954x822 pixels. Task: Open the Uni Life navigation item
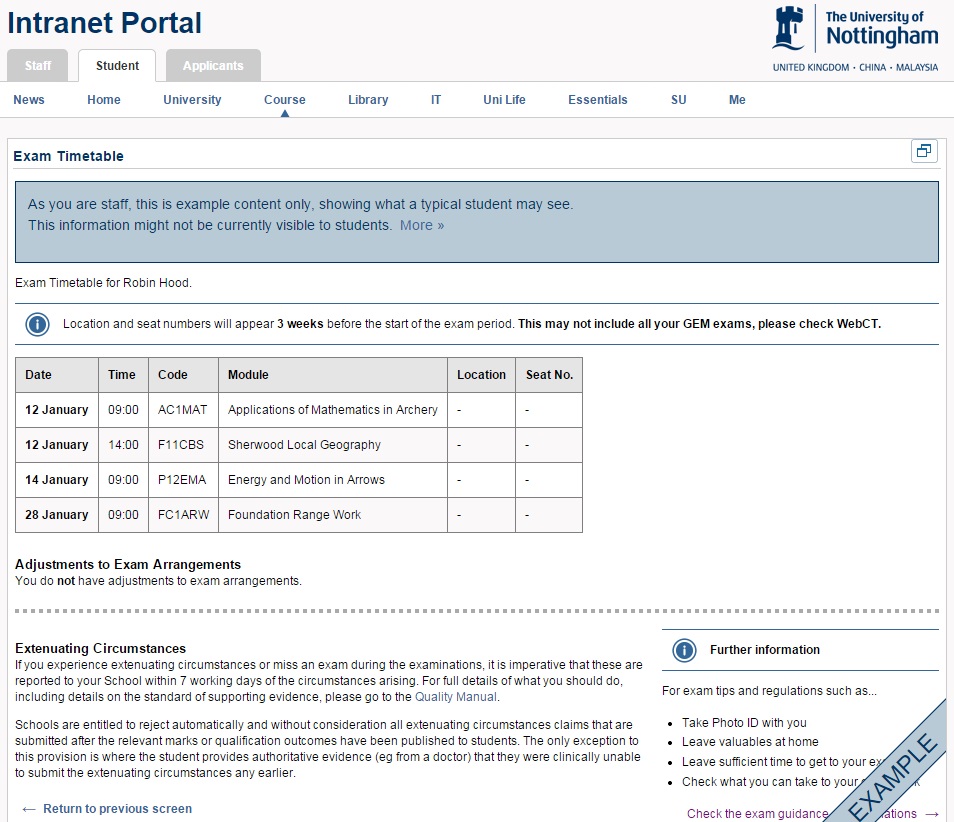pos(504,100)
